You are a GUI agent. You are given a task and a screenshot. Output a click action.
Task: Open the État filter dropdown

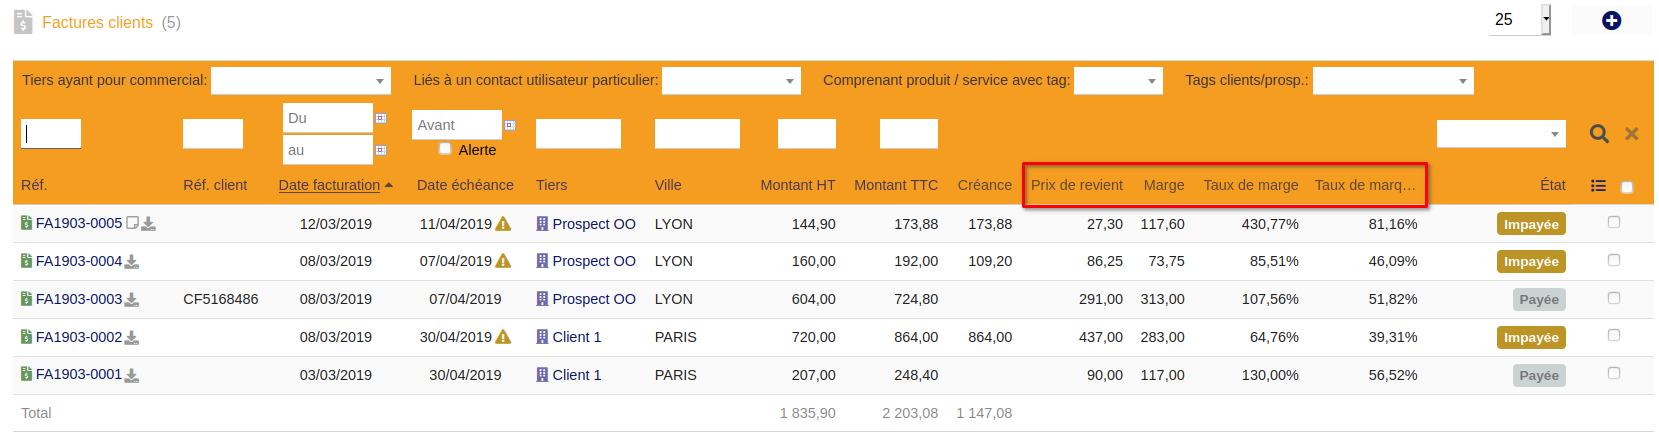pos(1500,134)
